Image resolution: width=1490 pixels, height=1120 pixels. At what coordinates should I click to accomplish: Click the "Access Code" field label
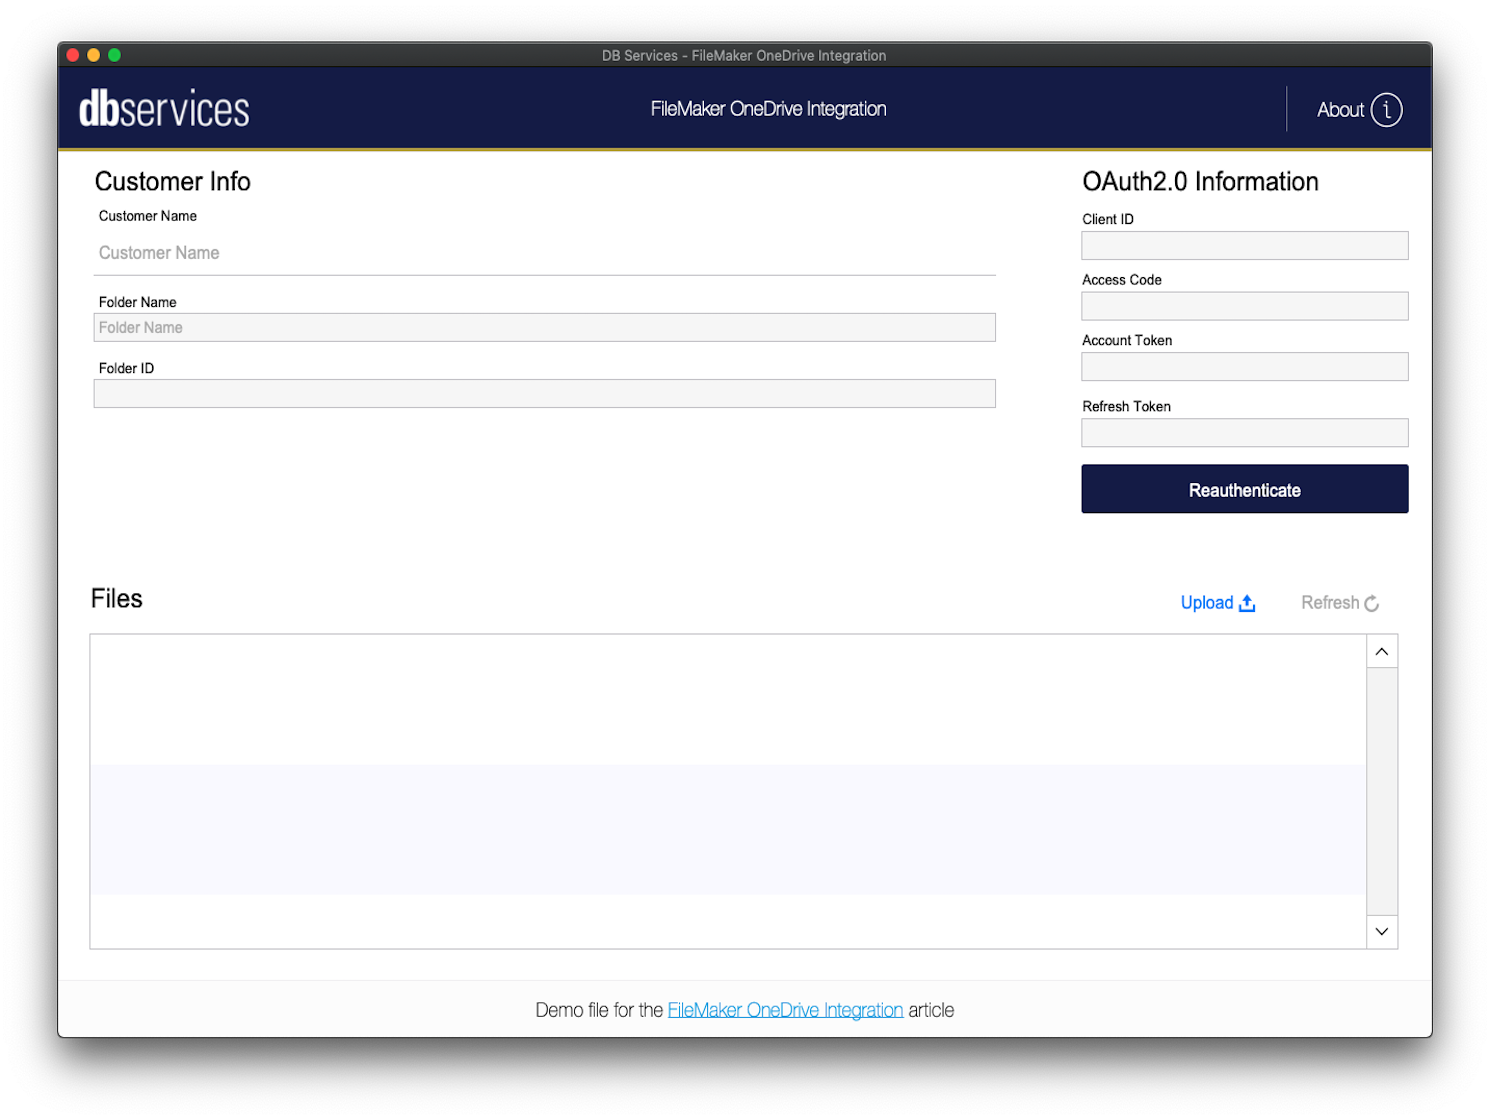1122,280
